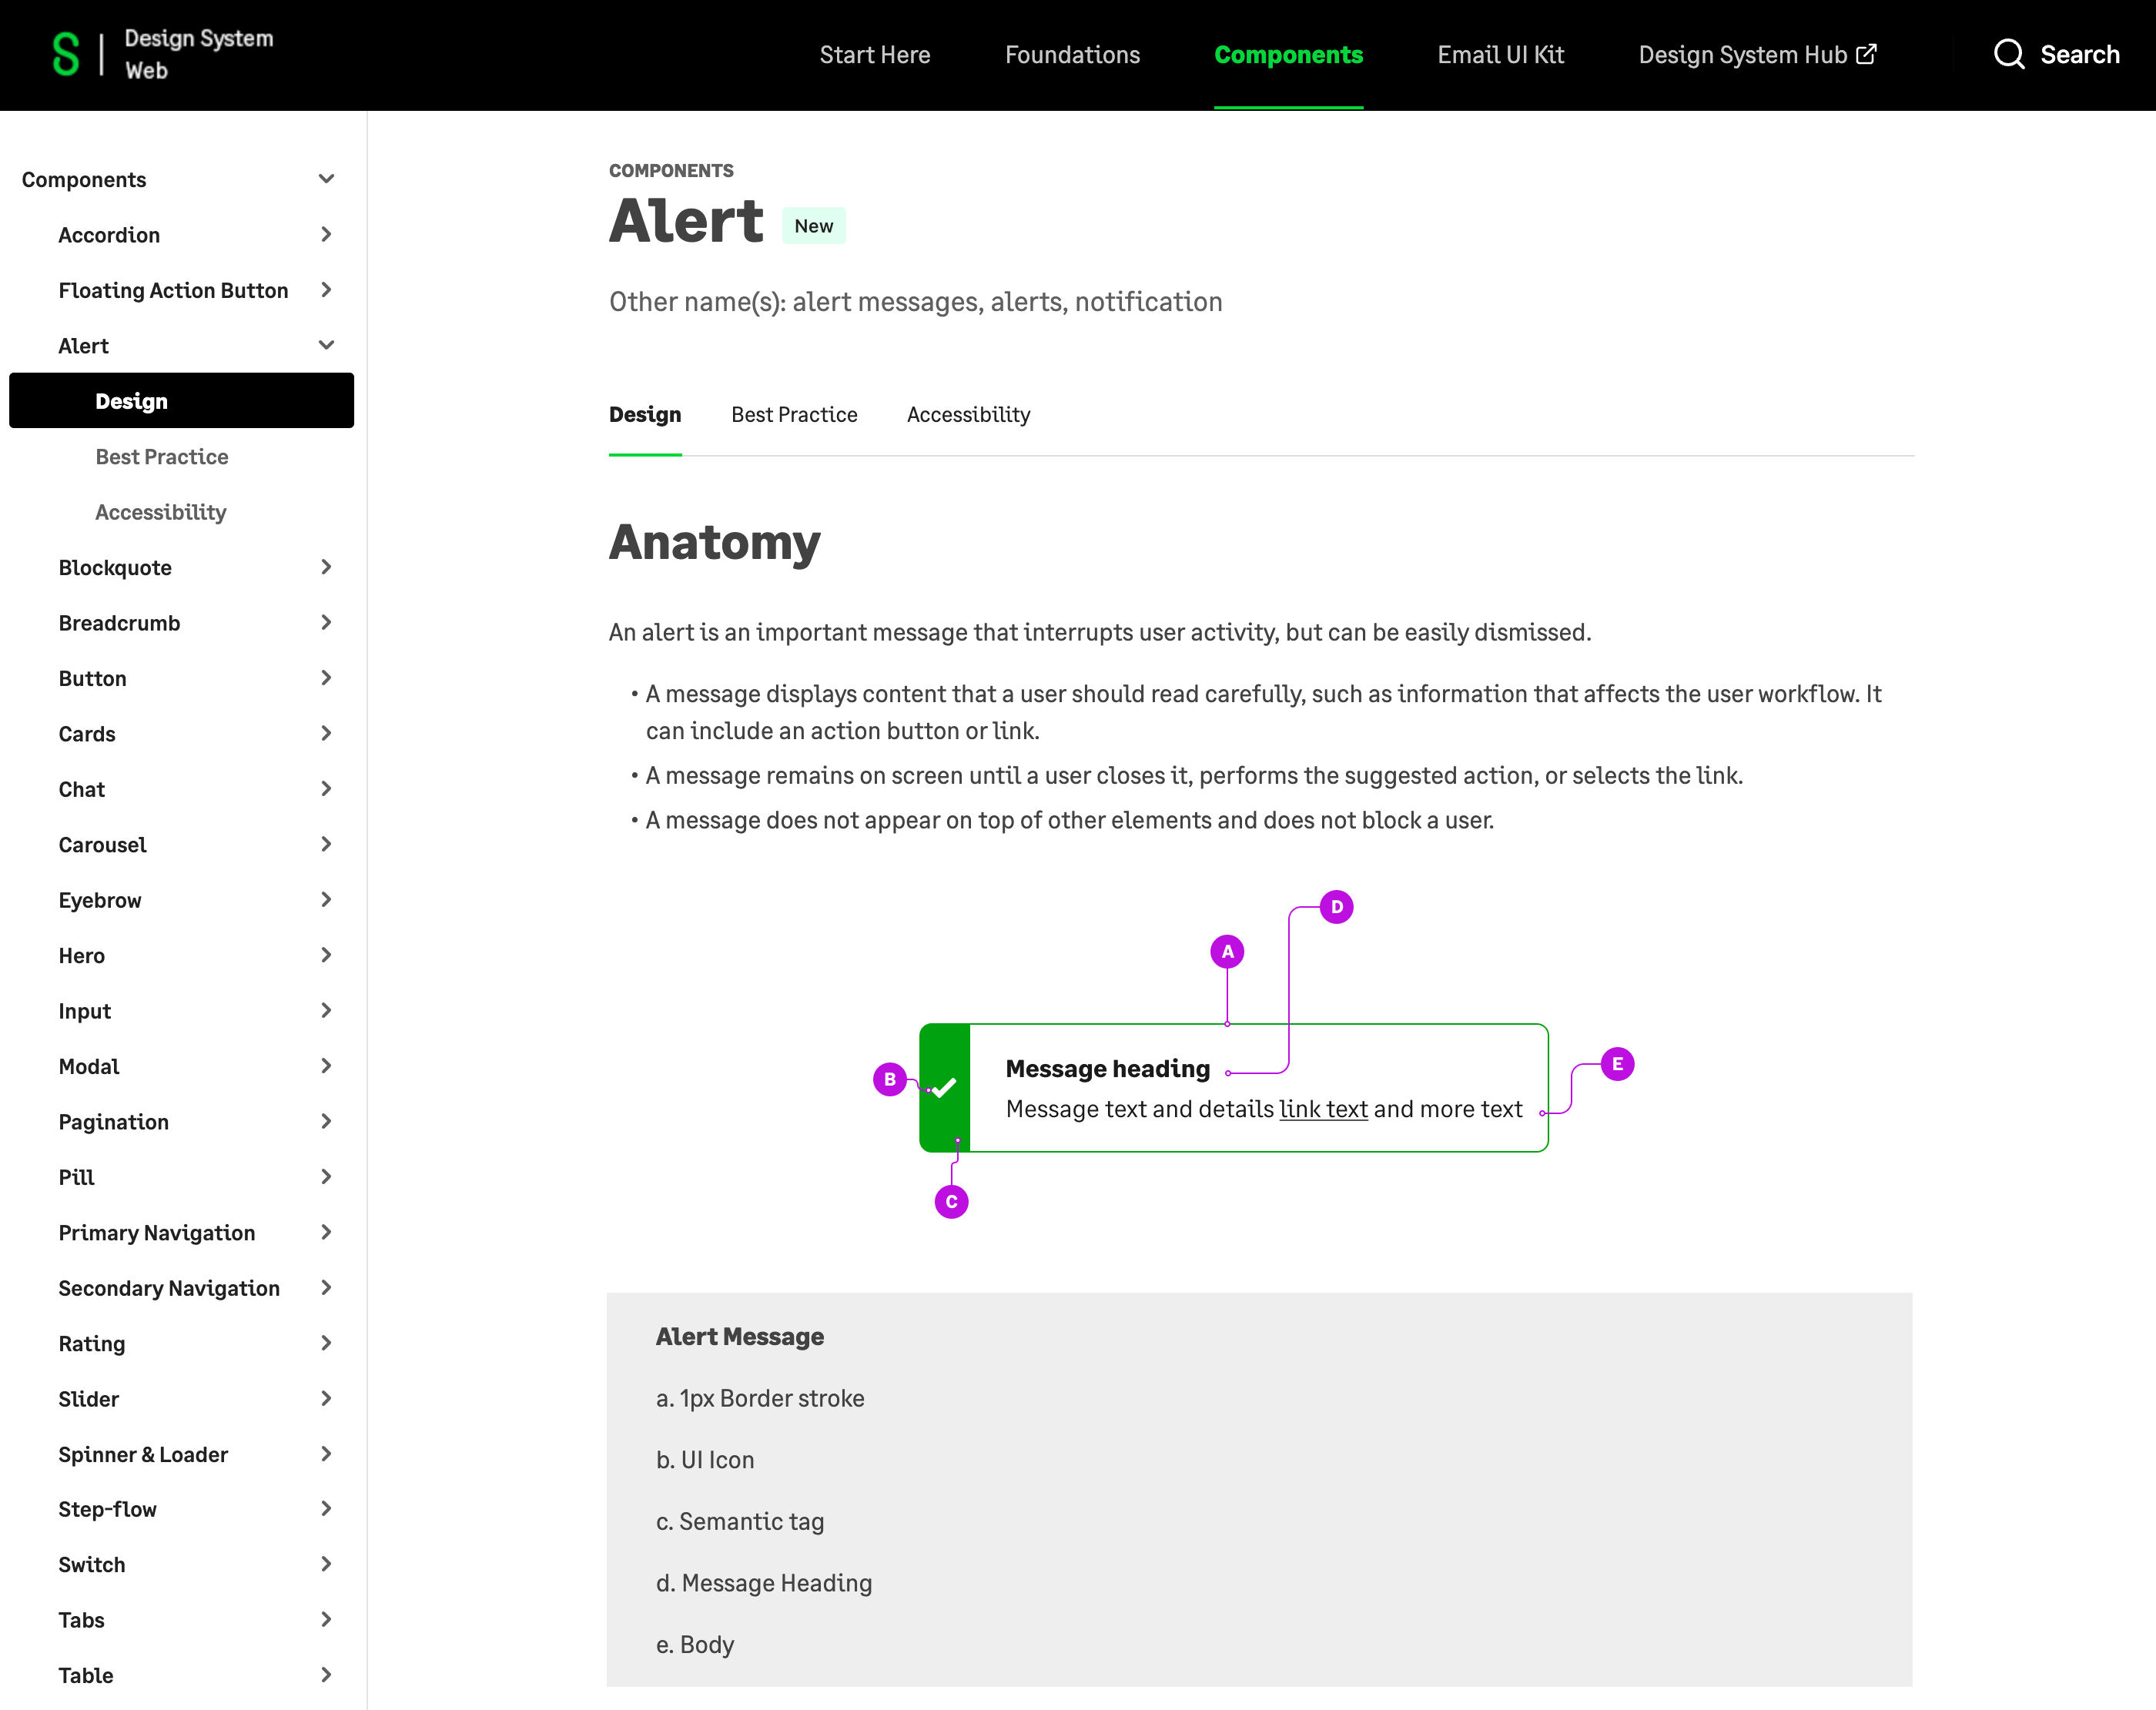Screen dimensions: 2156x1710
Task: Expand the Step-flow chevron
Action: point(326,1509)
